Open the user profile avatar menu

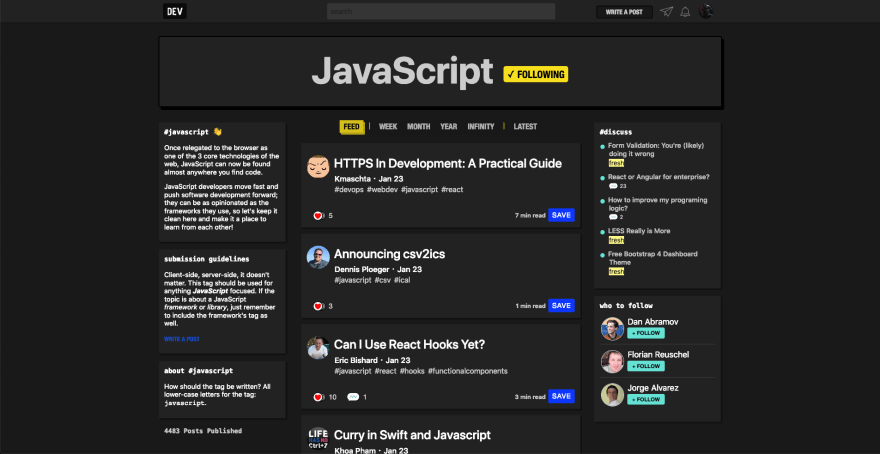(x=705, y=11)
